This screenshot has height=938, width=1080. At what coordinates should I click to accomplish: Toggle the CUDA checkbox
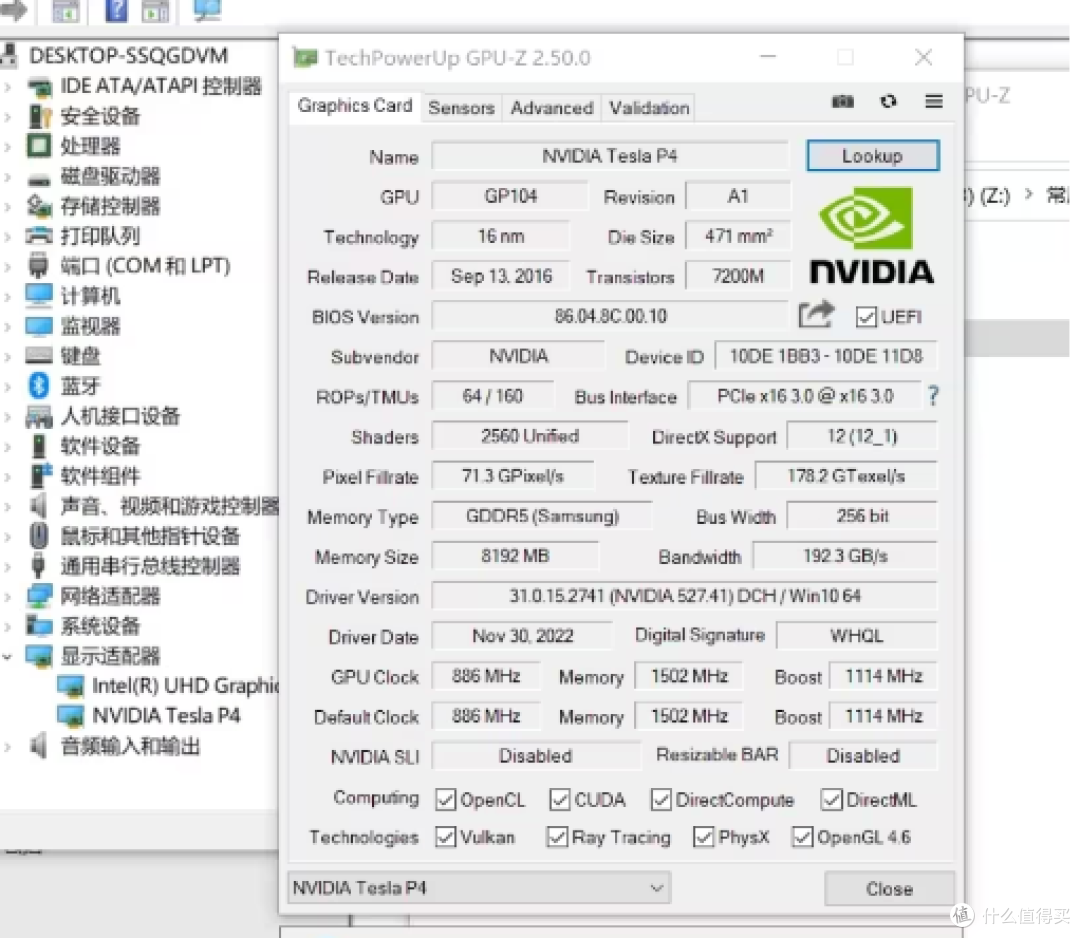[x=559, y=800]
